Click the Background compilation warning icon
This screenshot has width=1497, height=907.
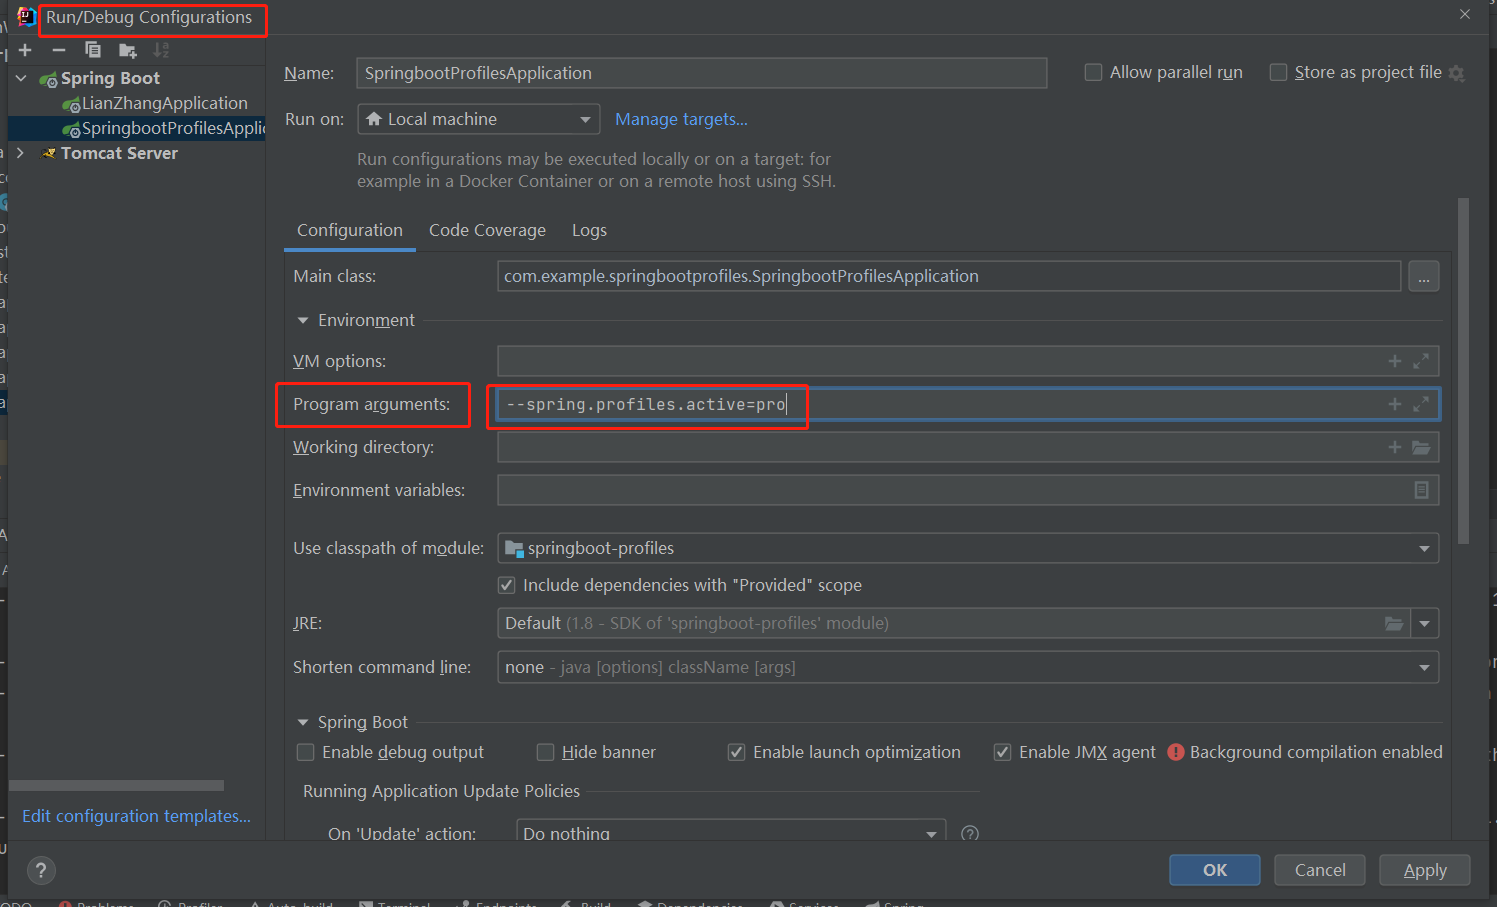[x=1176, y=752]
